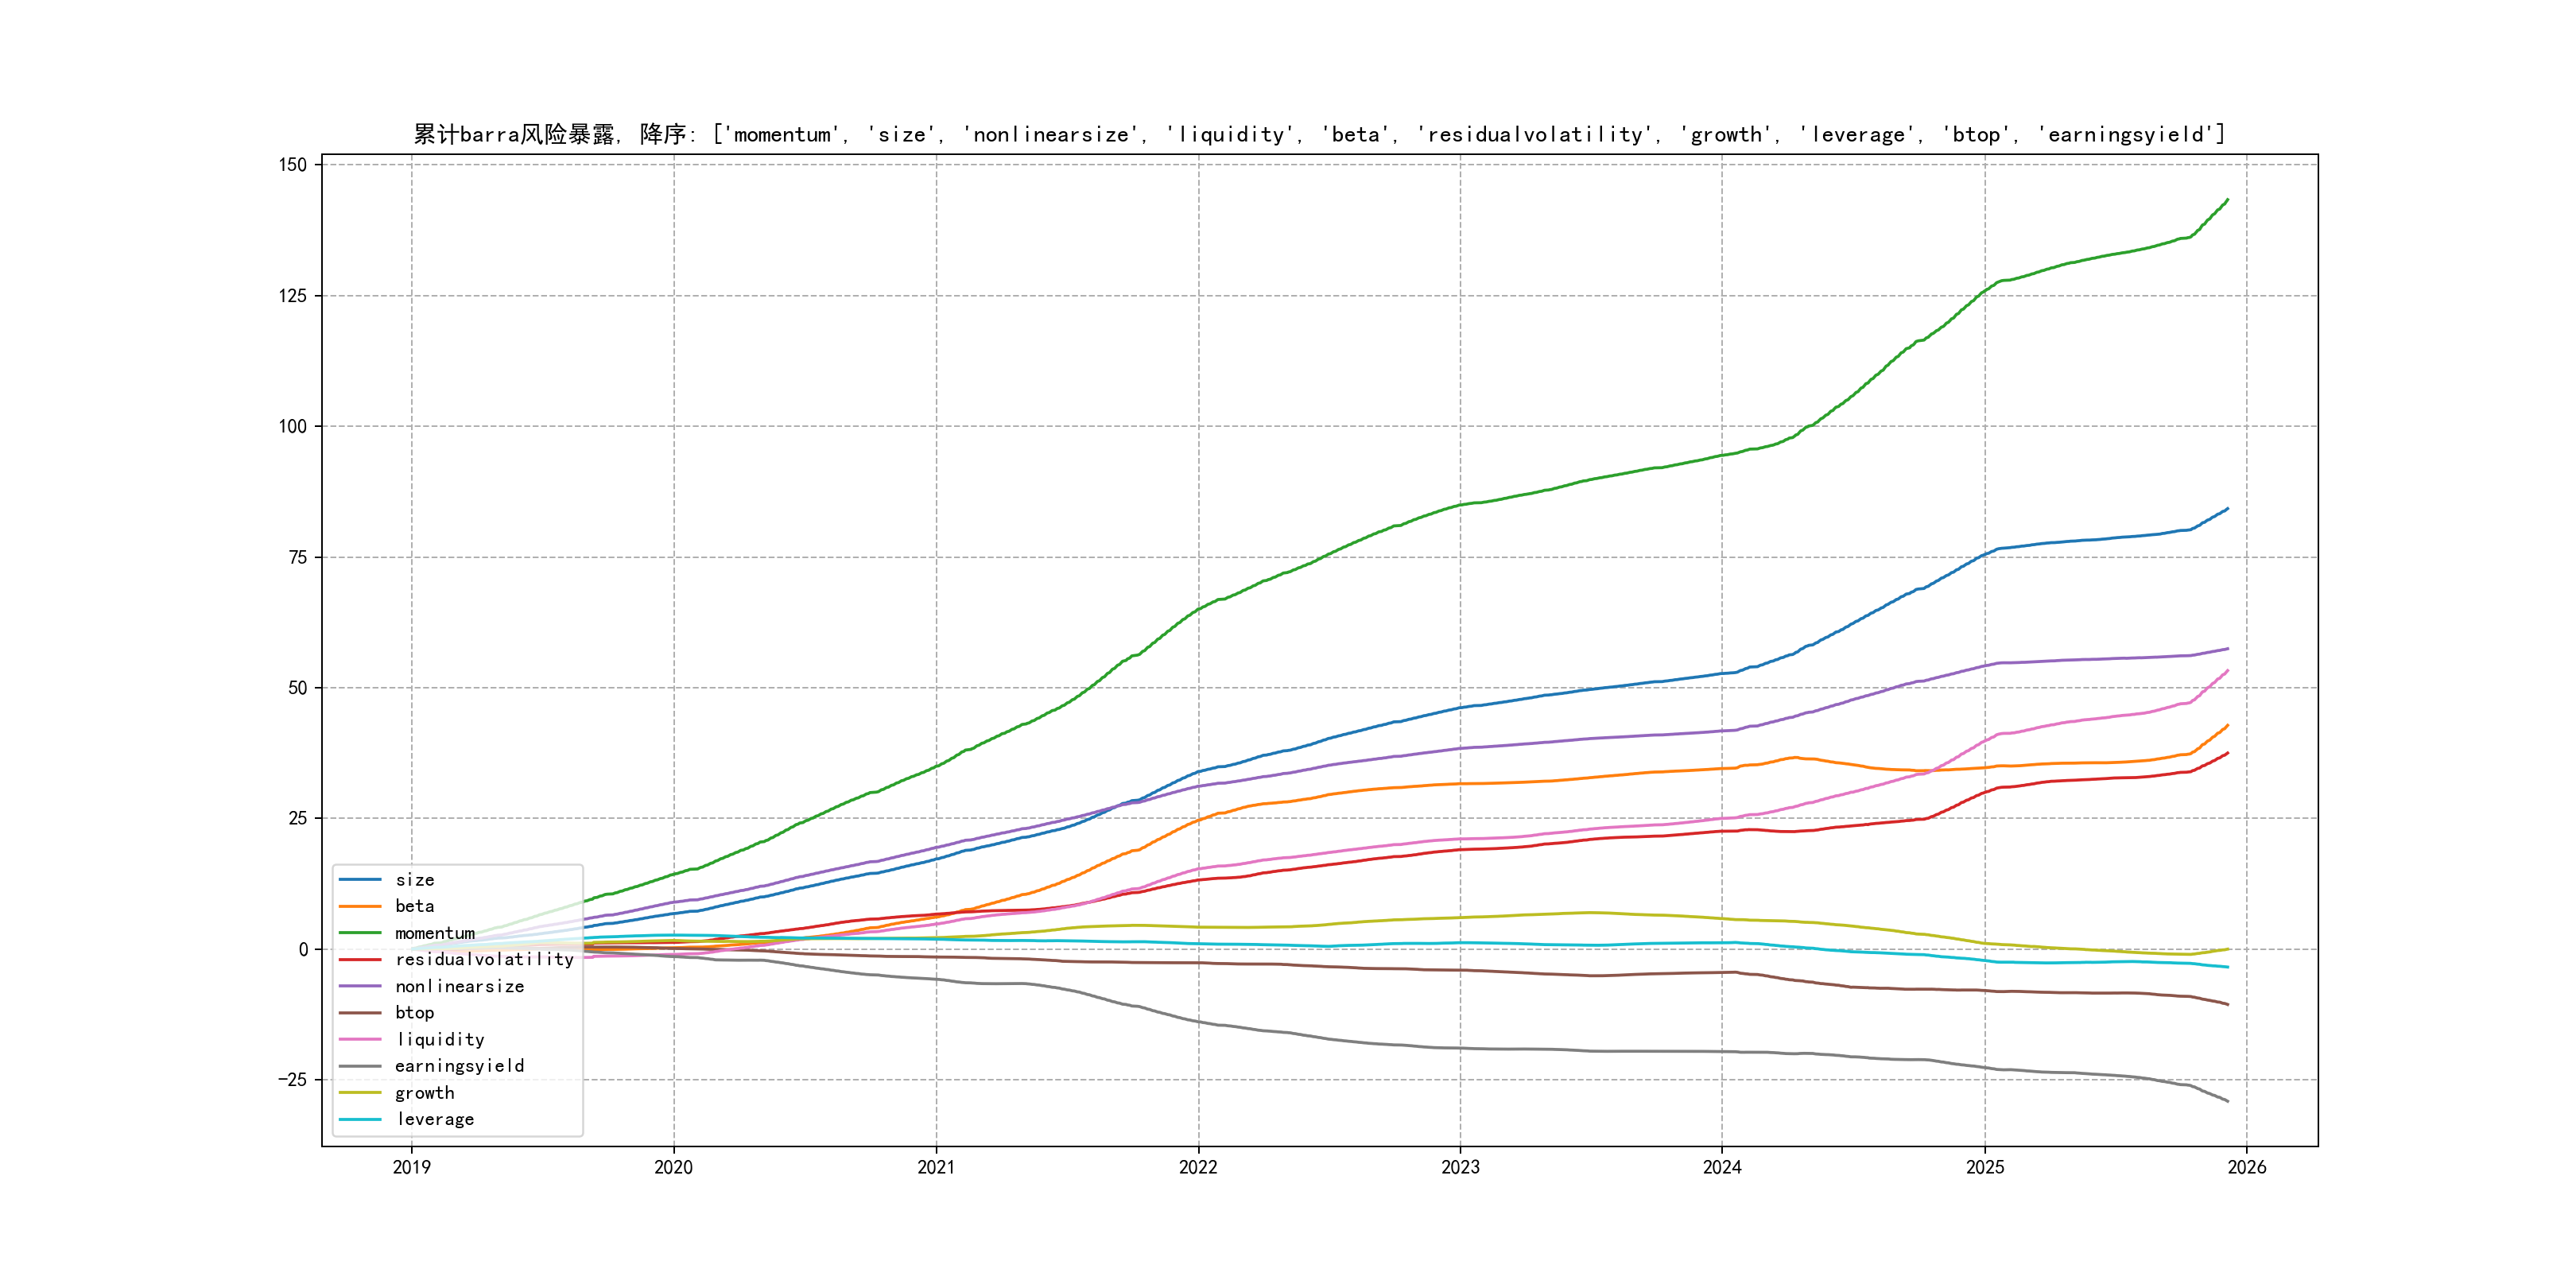Select the earningsyield legend label
This screenshot has height=1288, width=2576.
click(x=459, y=1066)
